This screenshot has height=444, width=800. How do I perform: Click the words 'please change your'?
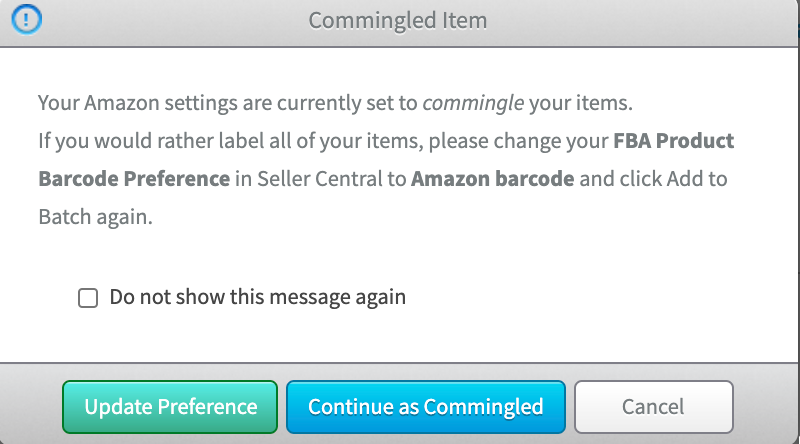[x=531, y=141]
